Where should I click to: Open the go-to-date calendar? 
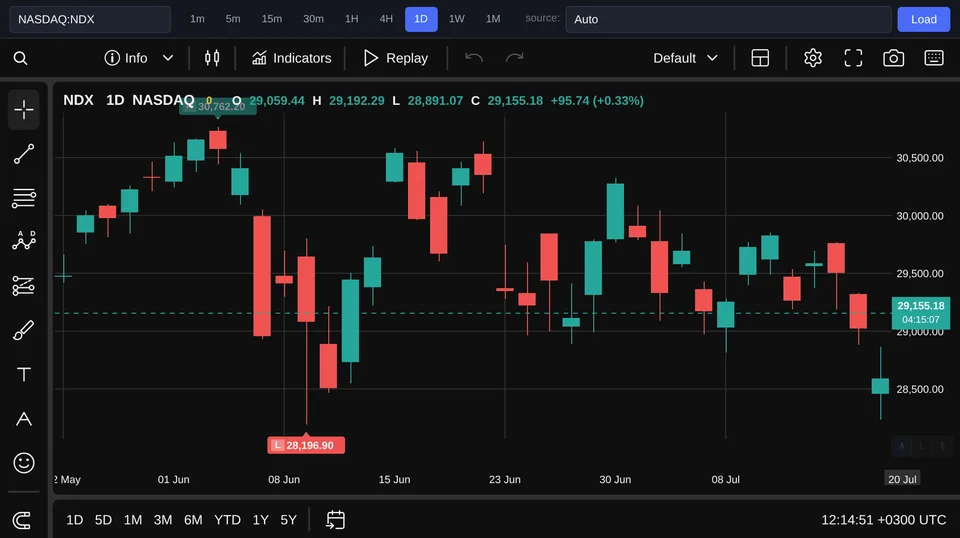(336, 520)
